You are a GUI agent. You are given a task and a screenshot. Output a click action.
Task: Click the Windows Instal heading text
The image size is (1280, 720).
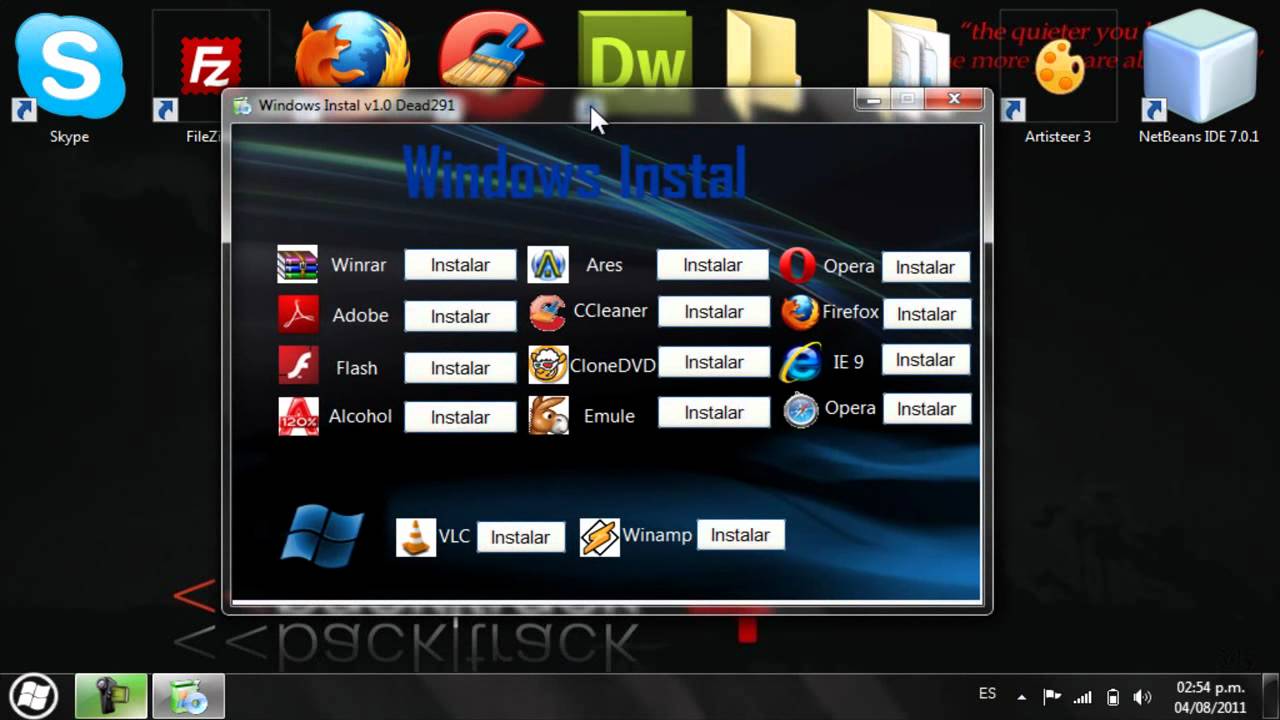(575, 172)
